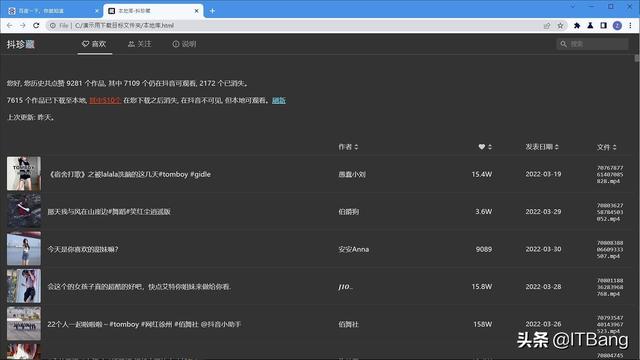Viewport: 640px width, 360px height.
Task: Click the search box in the page header
Action: point(592,44)
